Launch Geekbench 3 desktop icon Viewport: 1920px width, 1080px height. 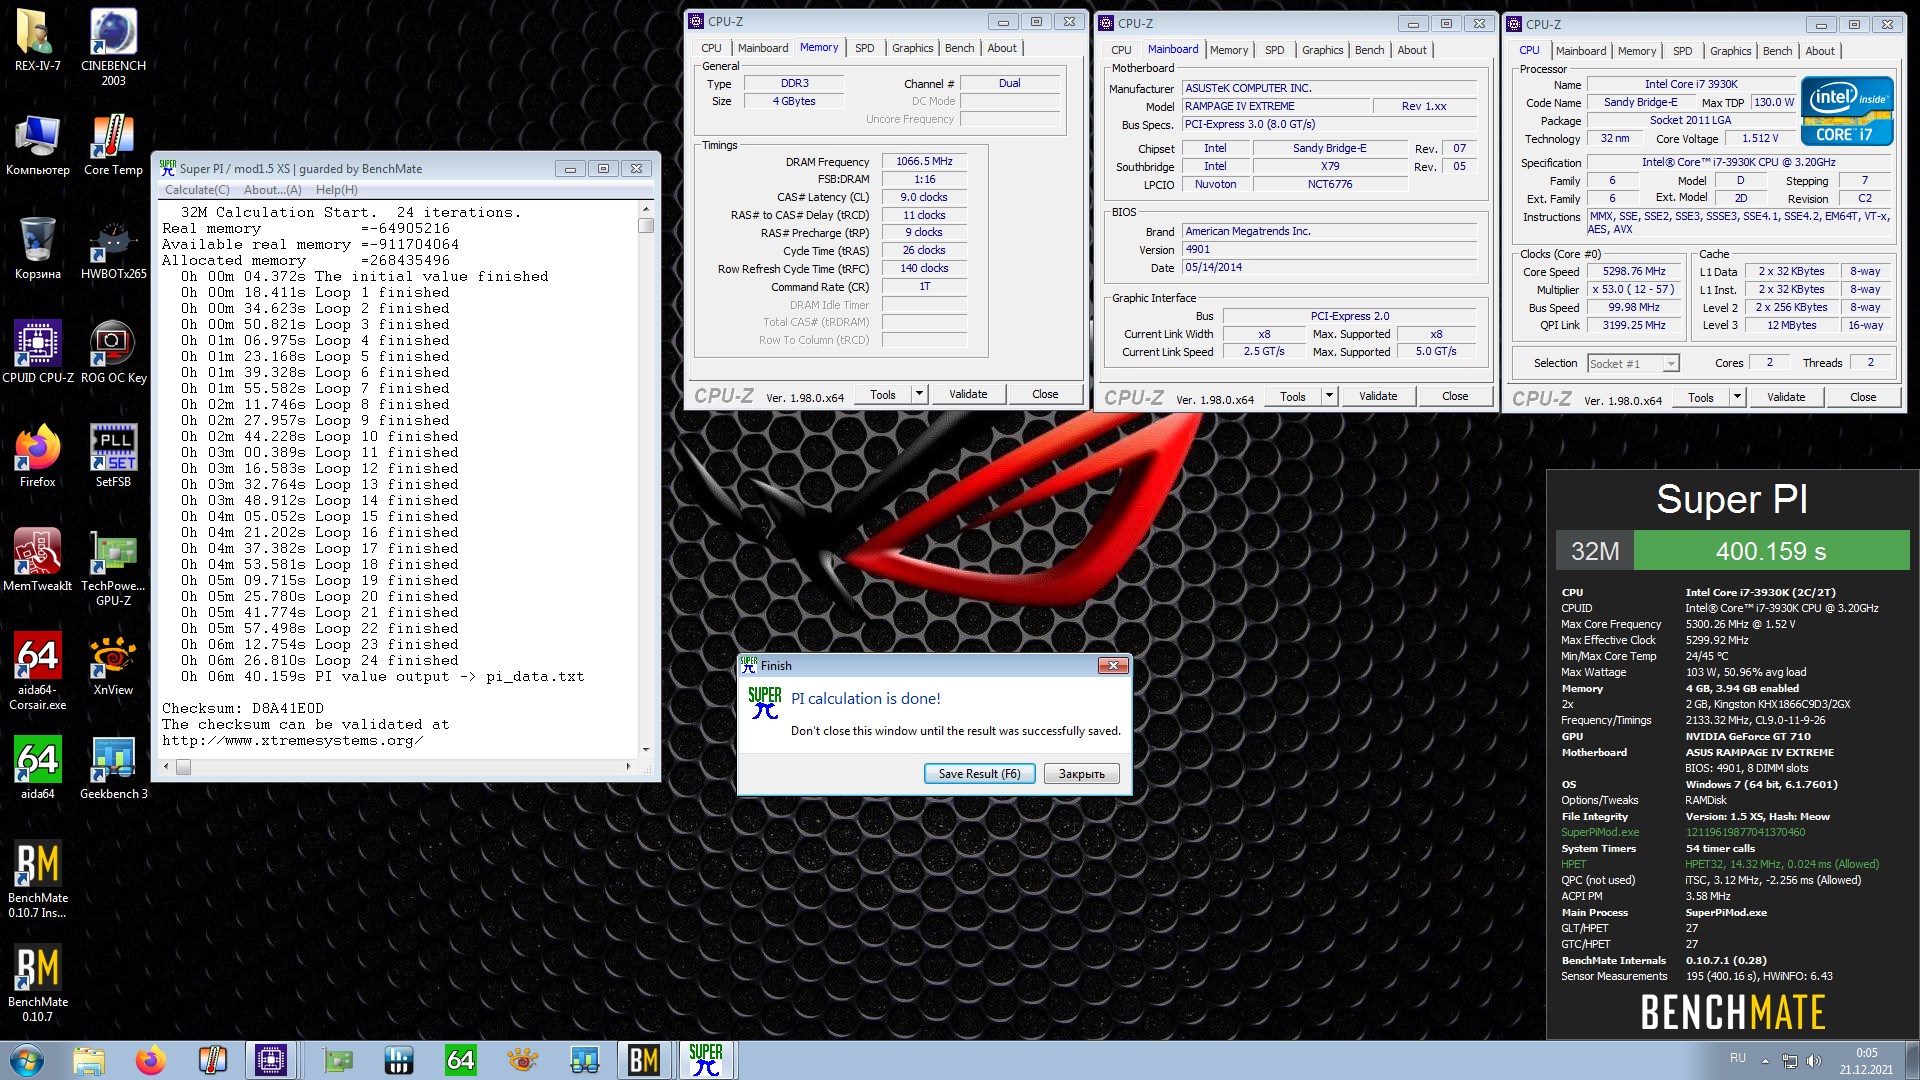pos(113,768)
